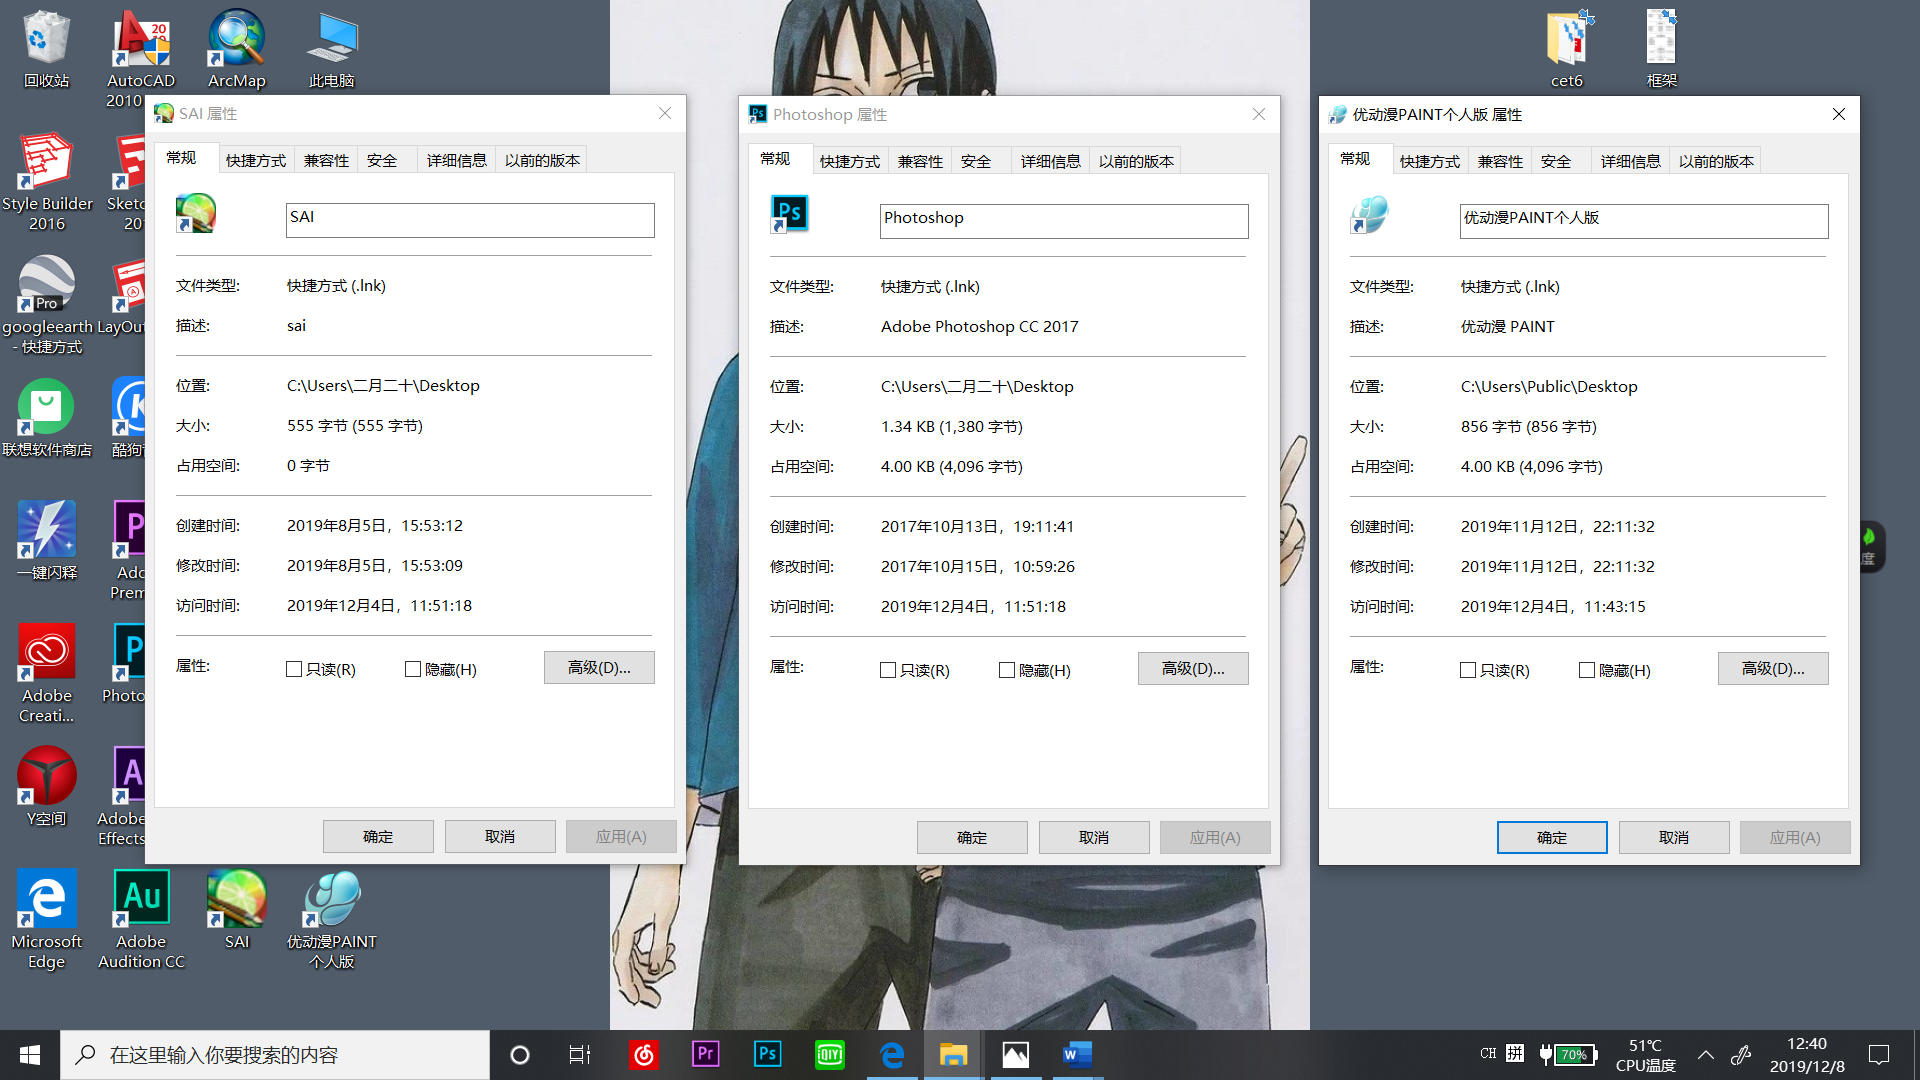Select the SAI desktop shortcut icon
The height and width of the screenshot is (1080, 1920).
coord(236,910)
